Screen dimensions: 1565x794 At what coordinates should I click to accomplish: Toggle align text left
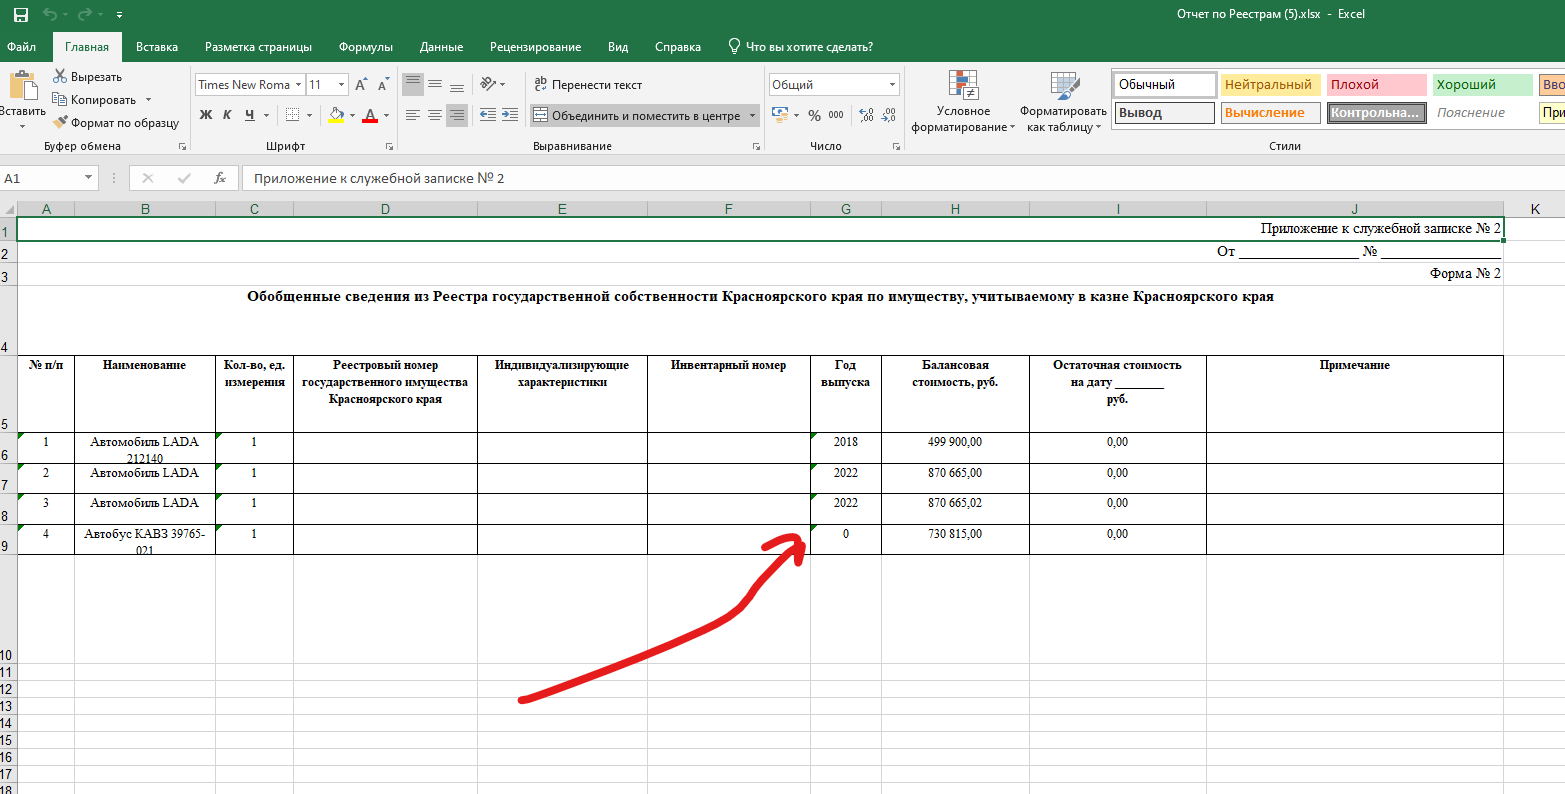click(x=413, y=115)
